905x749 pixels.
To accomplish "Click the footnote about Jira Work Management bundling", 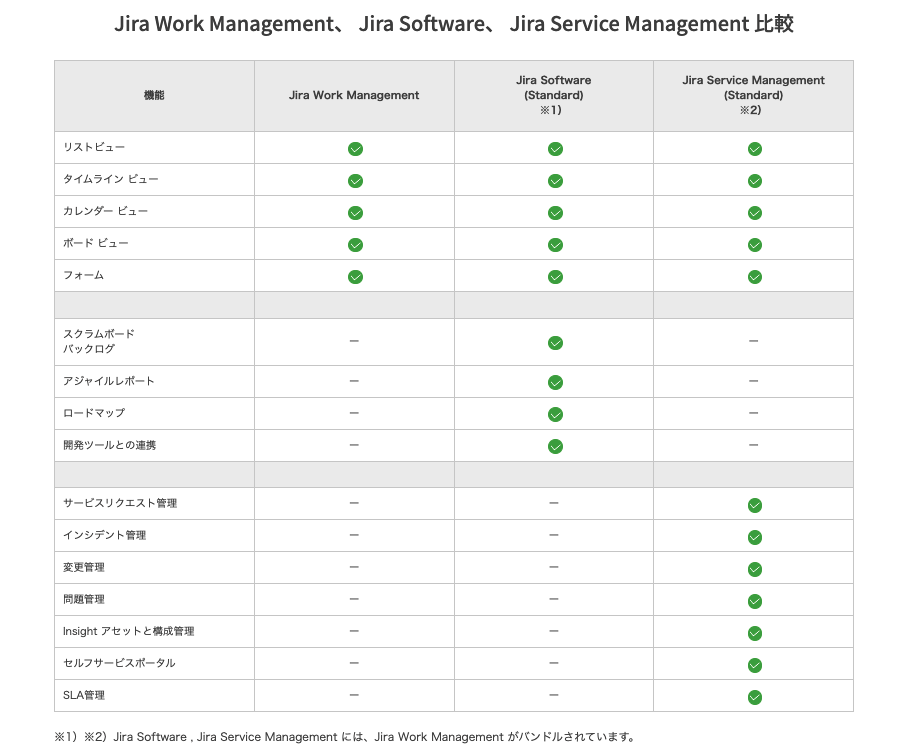I will 345,737.
